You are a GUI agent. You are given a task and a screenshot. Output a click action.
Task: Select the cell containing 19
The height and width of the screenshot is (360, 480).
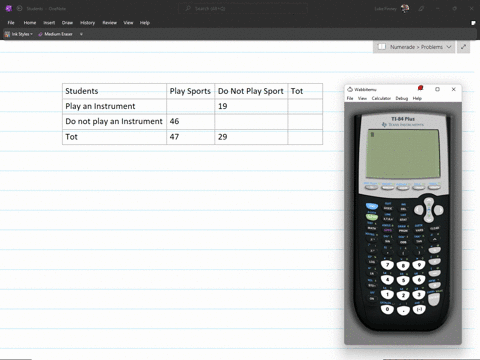(251, 106)
